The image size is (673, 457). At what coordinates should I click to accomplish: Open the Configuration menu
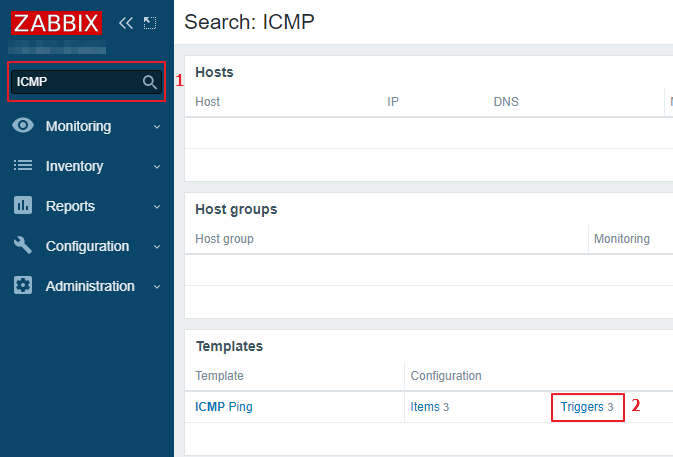(x=87, y=246)
